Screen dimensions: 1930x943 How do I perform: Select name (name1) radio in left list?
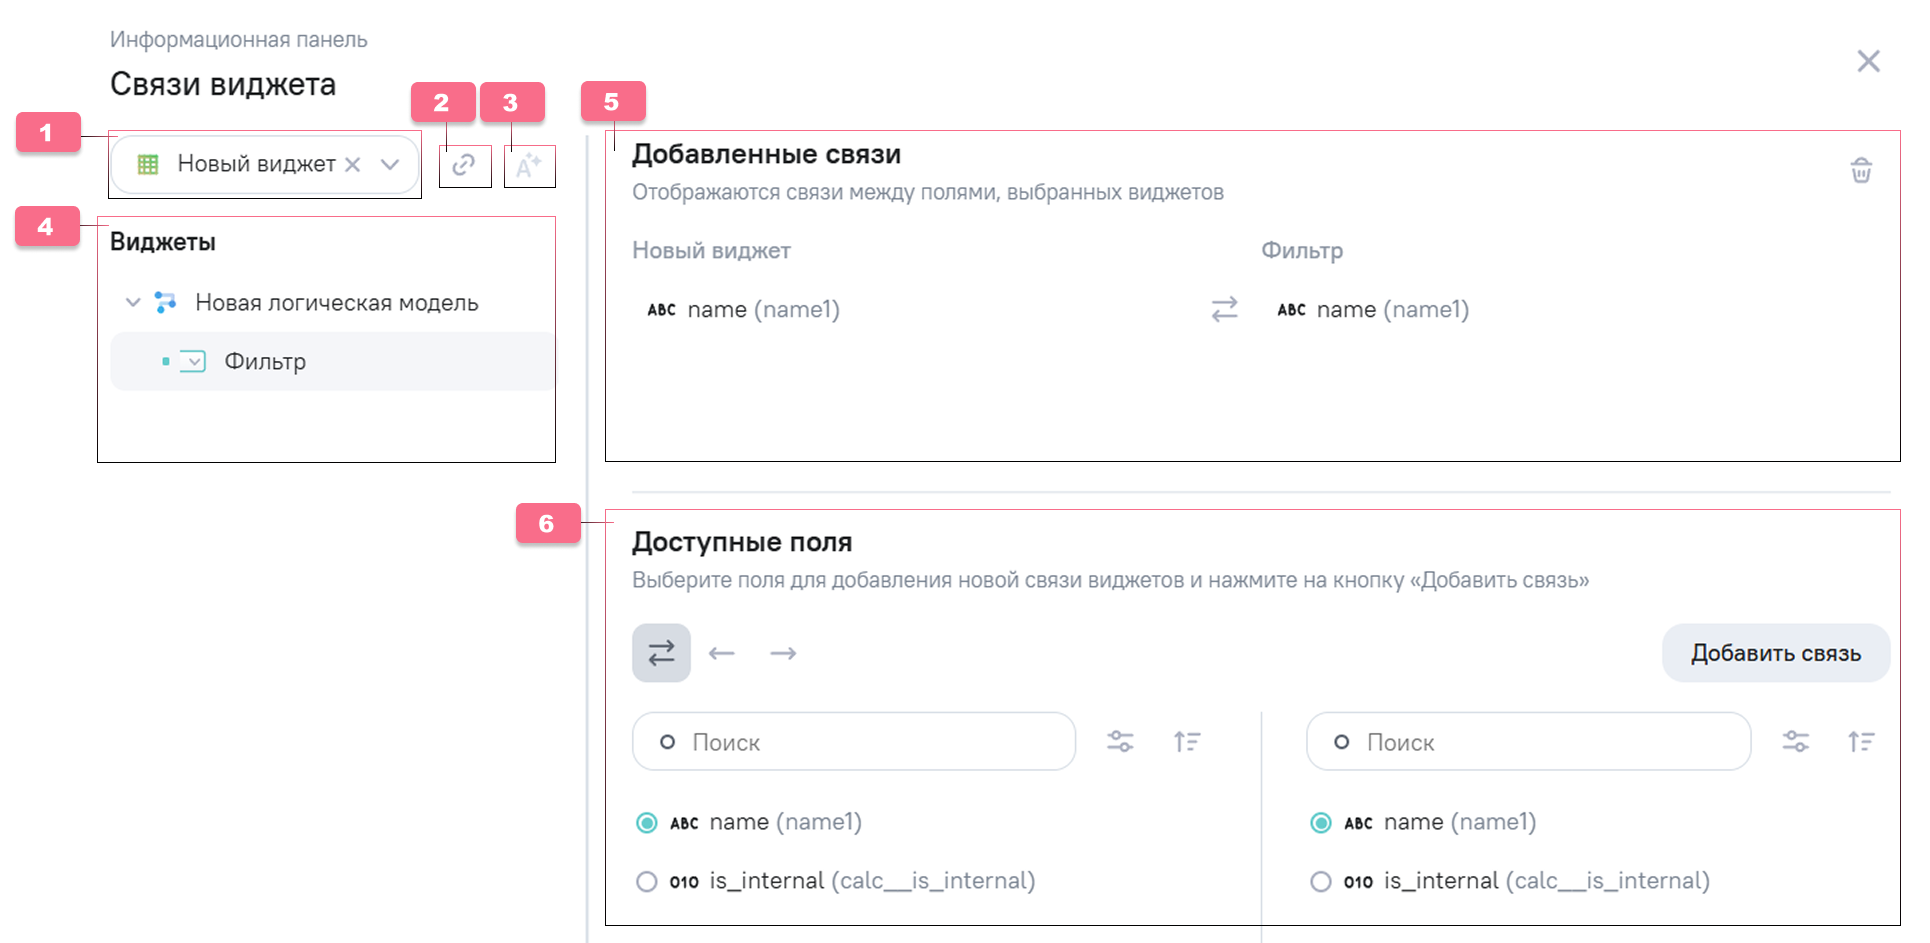(647, 822)
